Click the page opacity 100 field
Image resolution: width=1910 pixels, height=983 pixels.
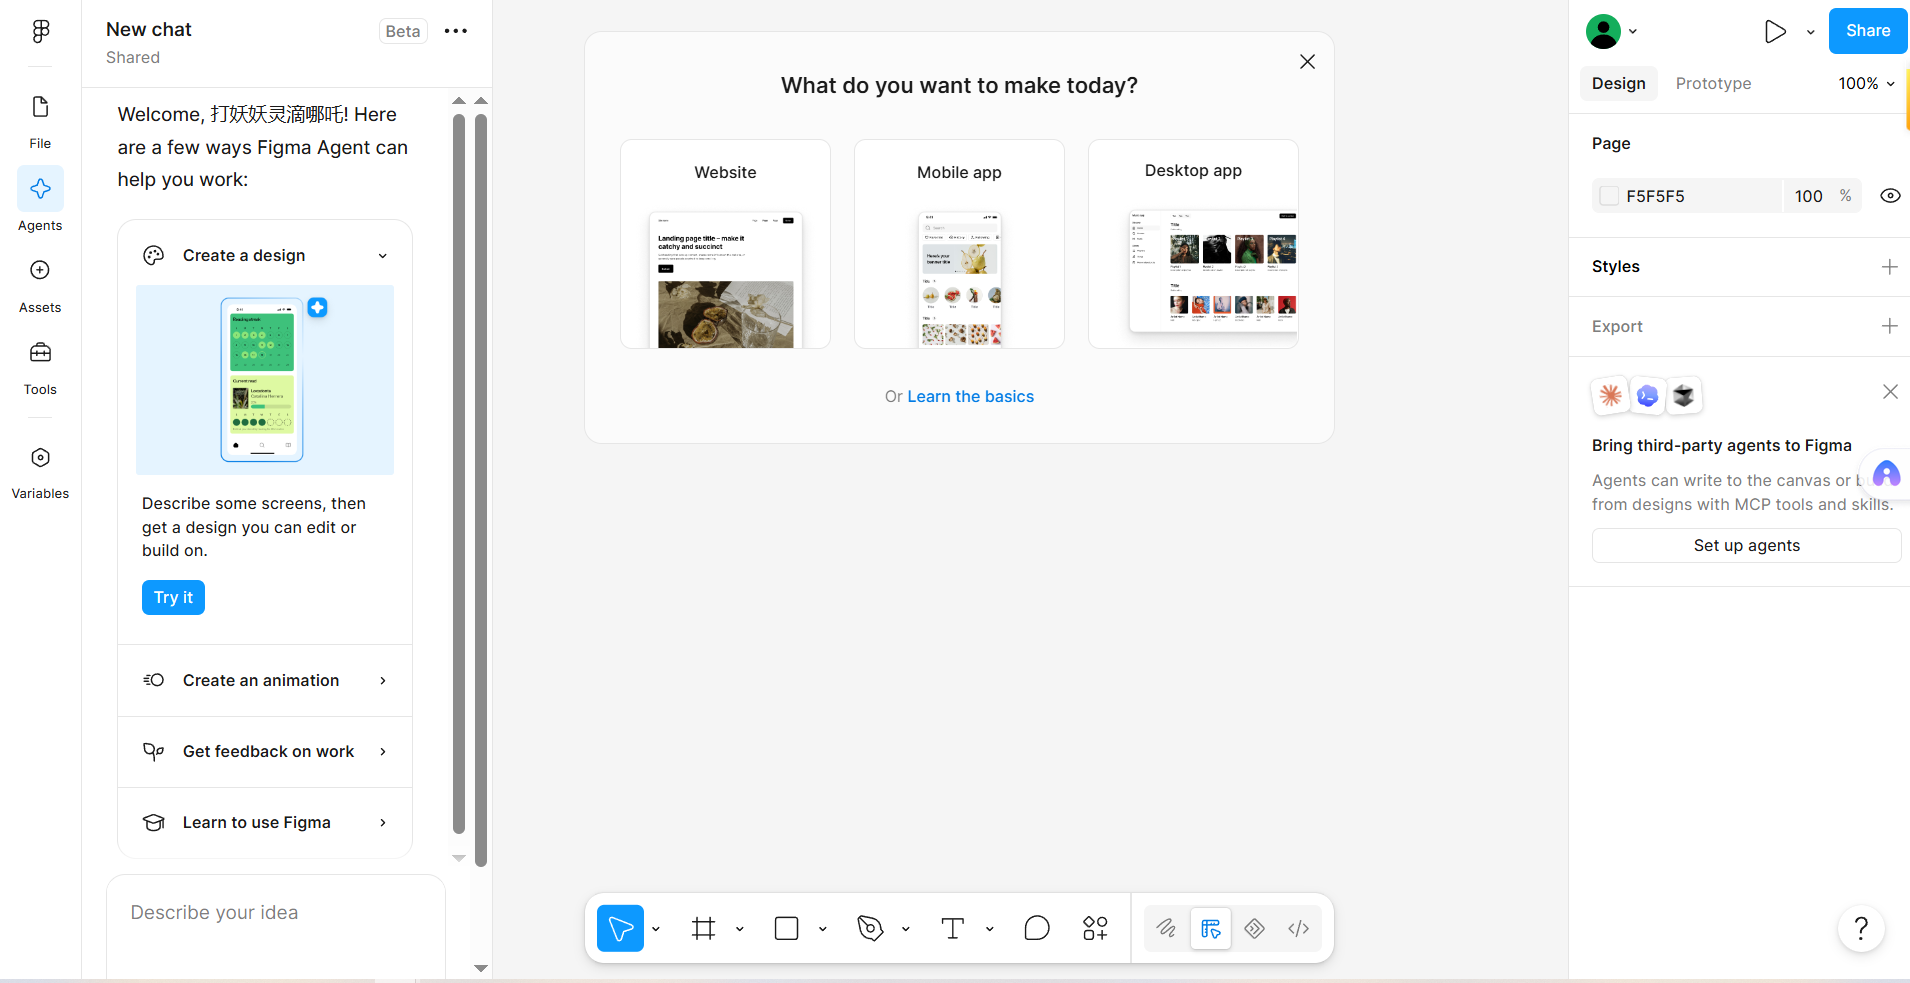(1808, 196)
